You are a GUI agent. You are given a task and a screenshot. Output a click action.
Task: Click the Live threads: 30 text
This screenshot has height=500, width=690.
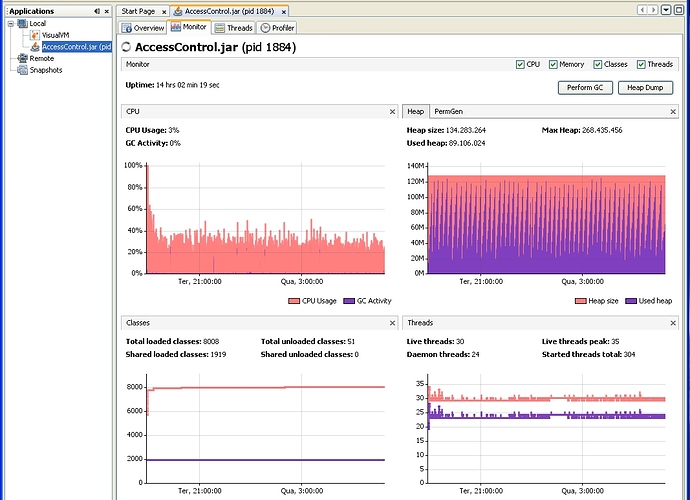(435, 342)
